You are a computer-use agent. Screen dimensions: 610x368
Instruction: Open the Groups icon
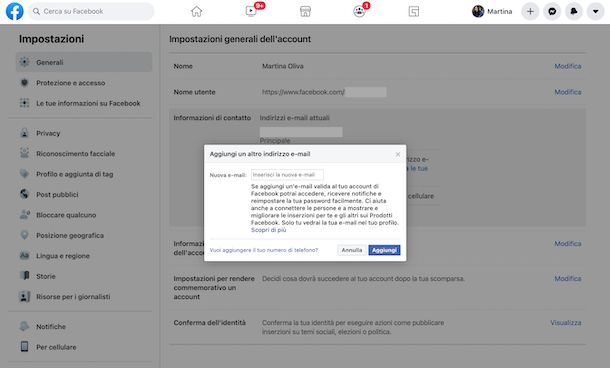pyautogui.click(x=359, y=11)
